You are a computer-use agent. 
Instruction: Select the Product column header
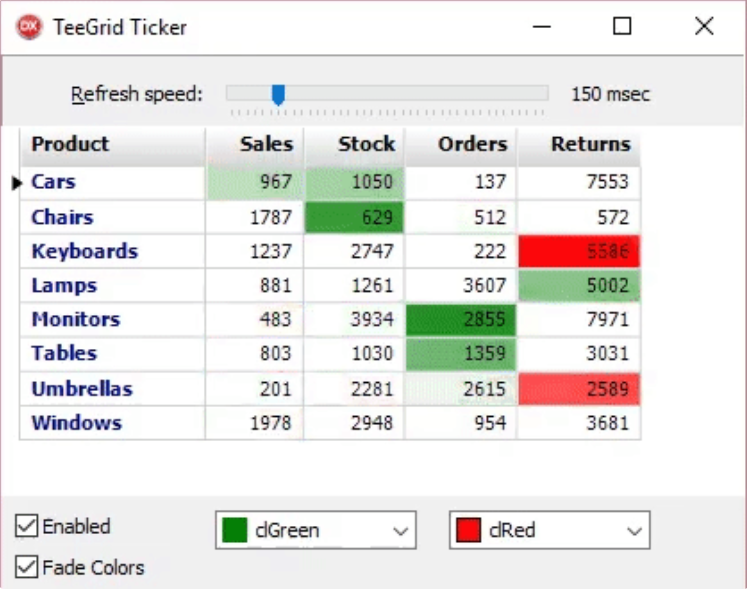point(112,144)
